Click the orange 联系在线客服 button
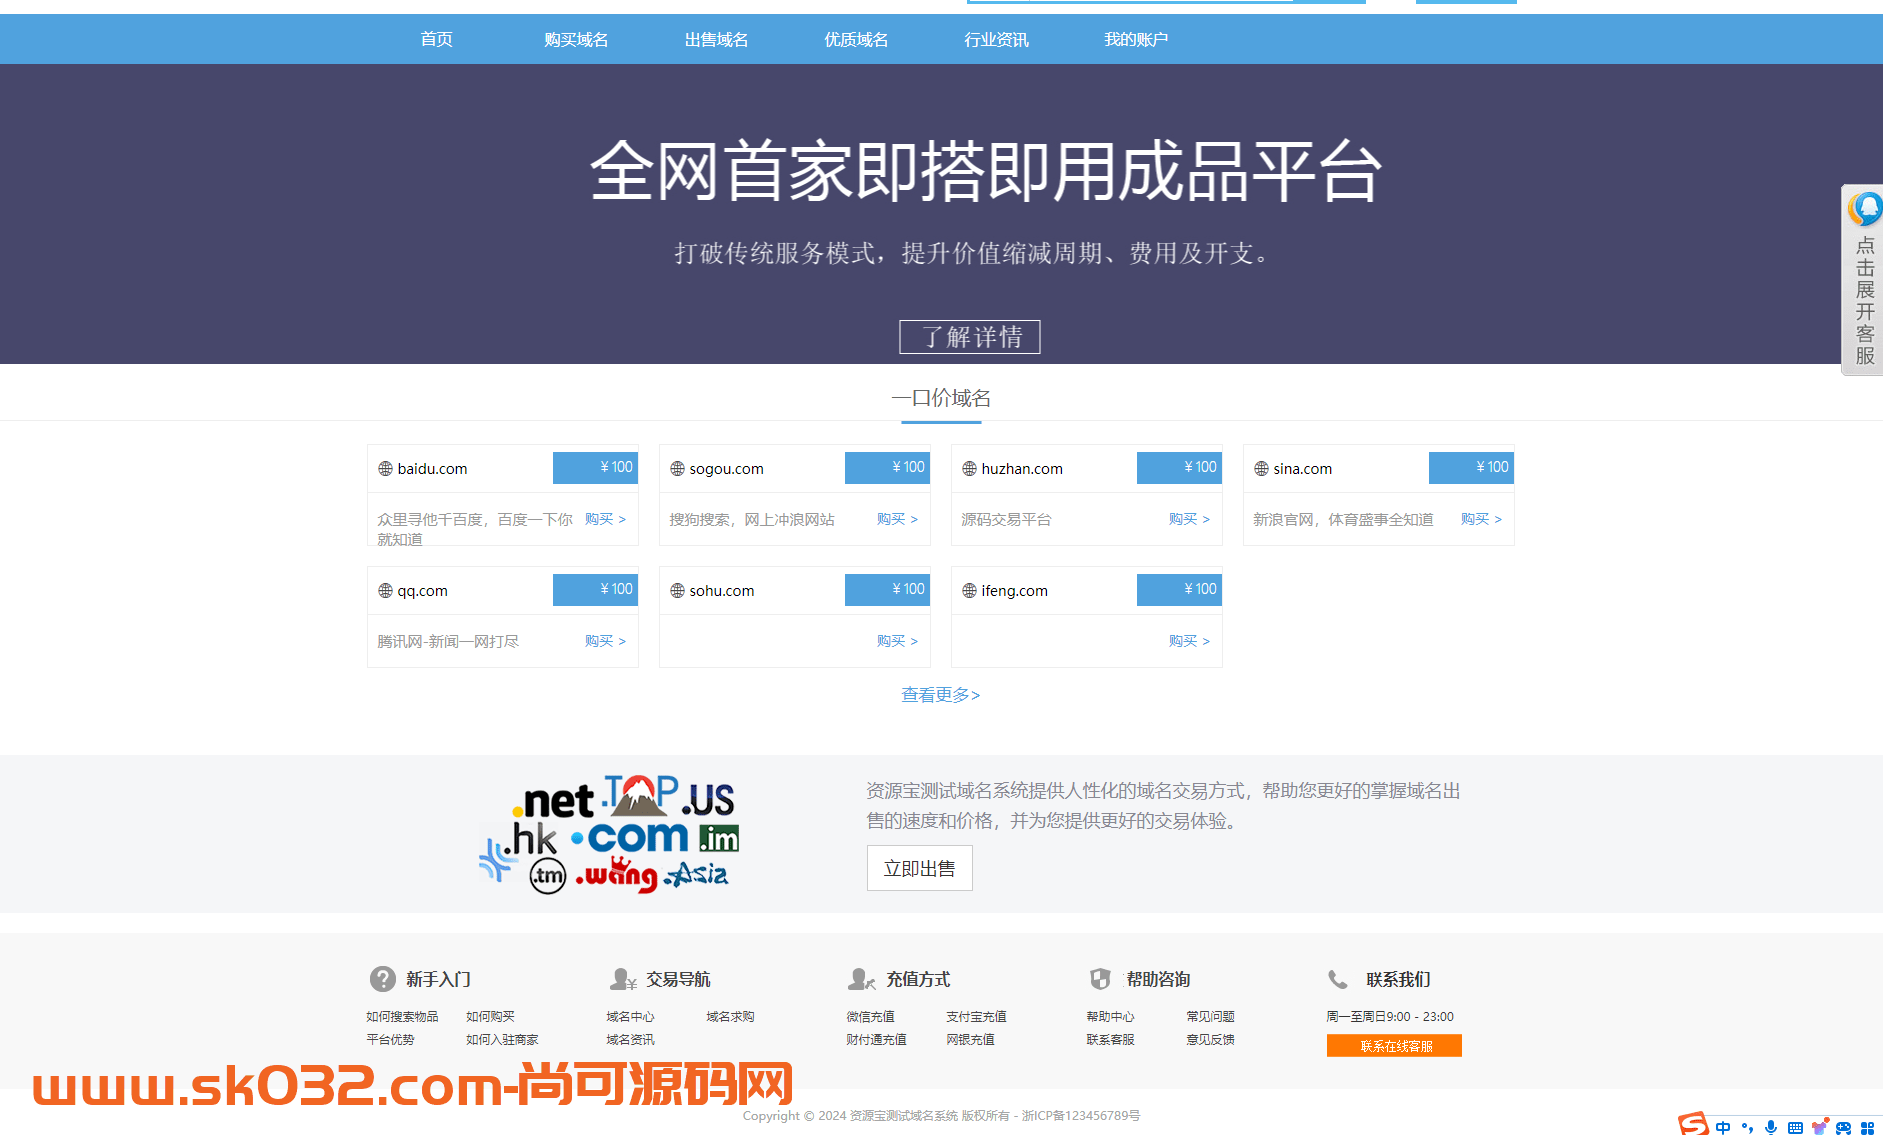The width and height of the screenshot is (1883, 1135). (1394, 1045)
